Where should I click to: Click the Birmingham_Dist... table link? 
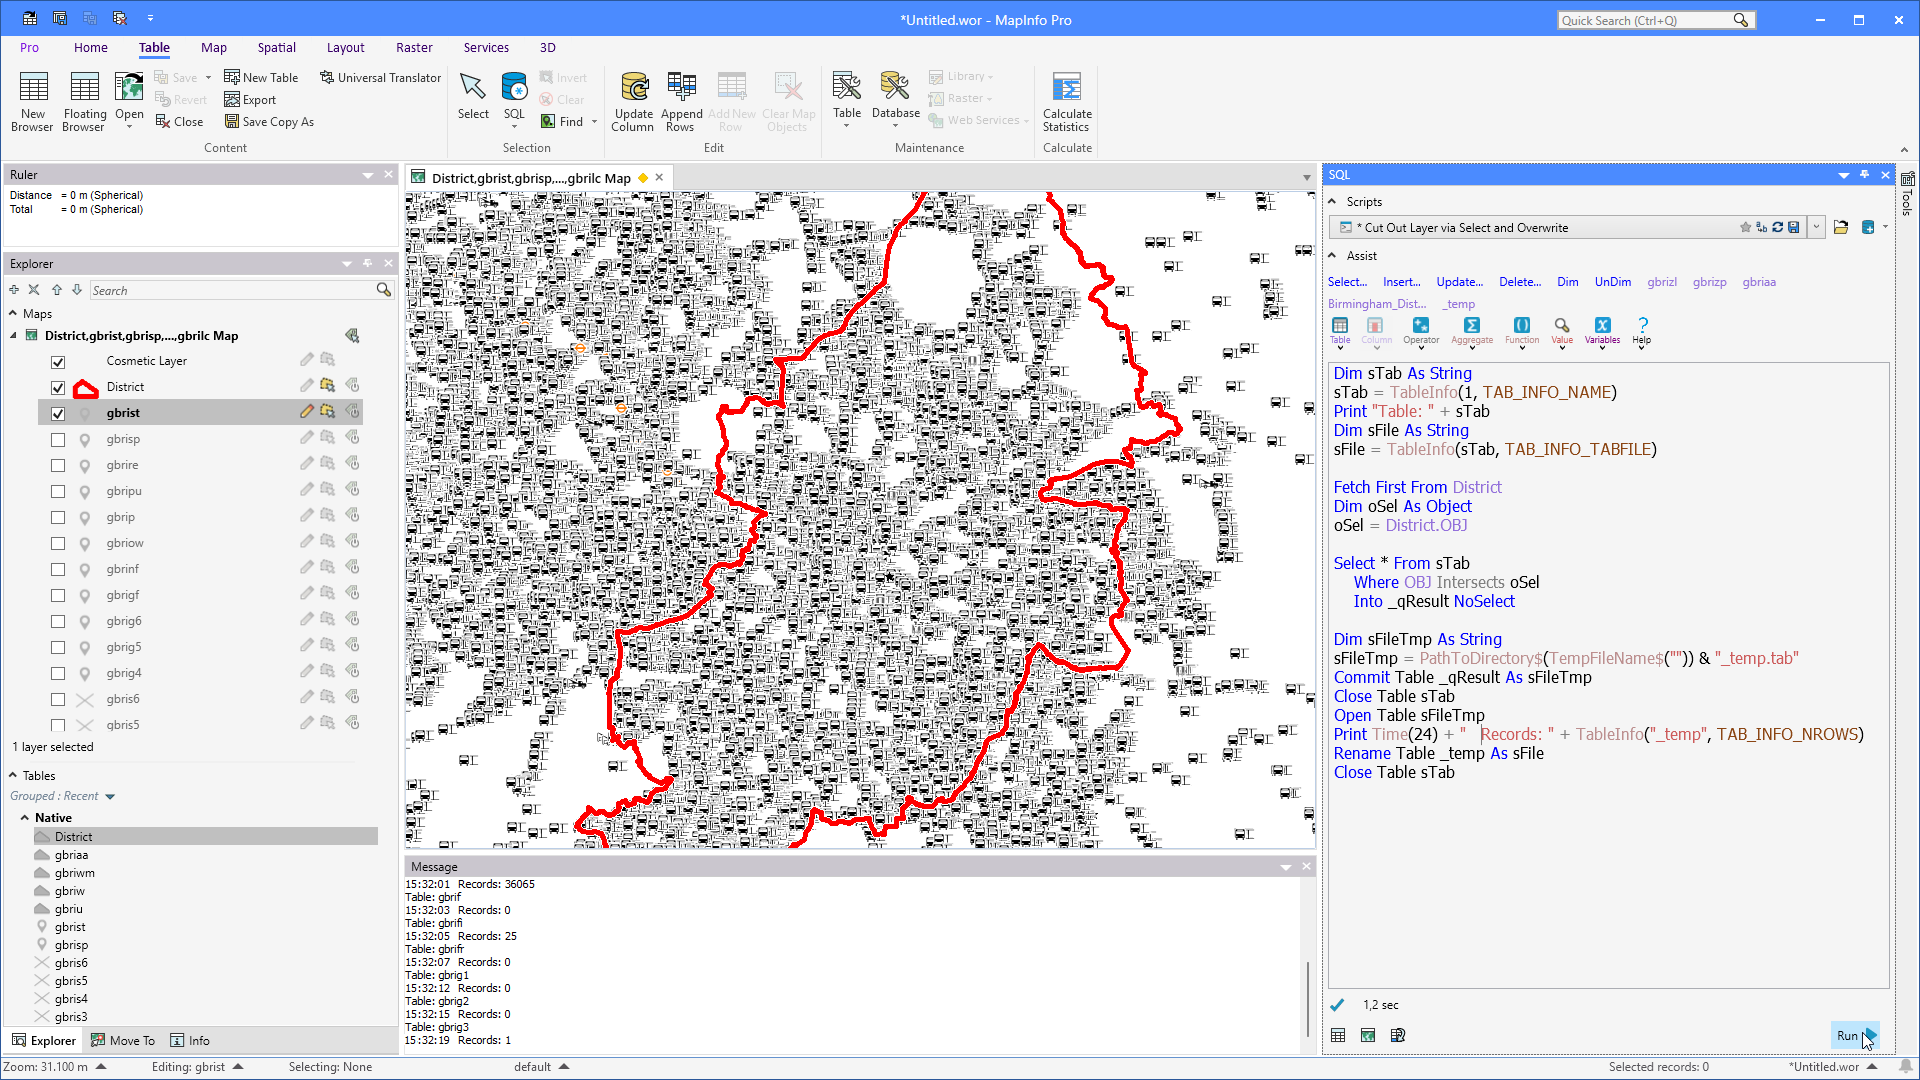(x=1377, y=304)
